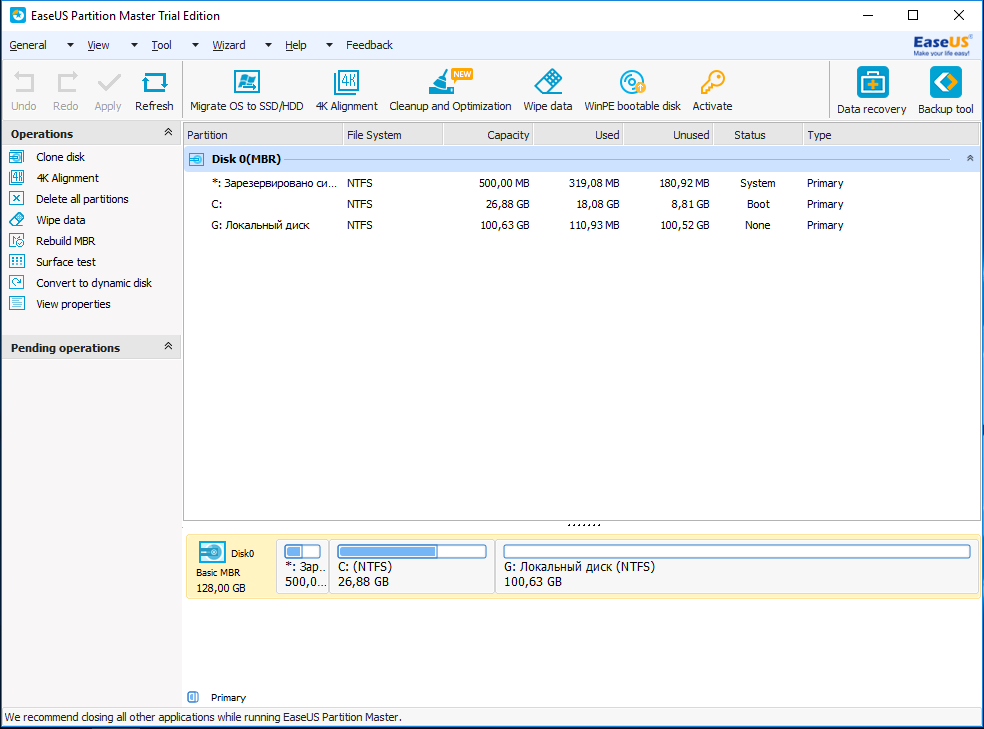This screenshot has width=984, height=729.
Task: Collapse the Operations panel
Action: pyautogui.click(x=168, y=132)
